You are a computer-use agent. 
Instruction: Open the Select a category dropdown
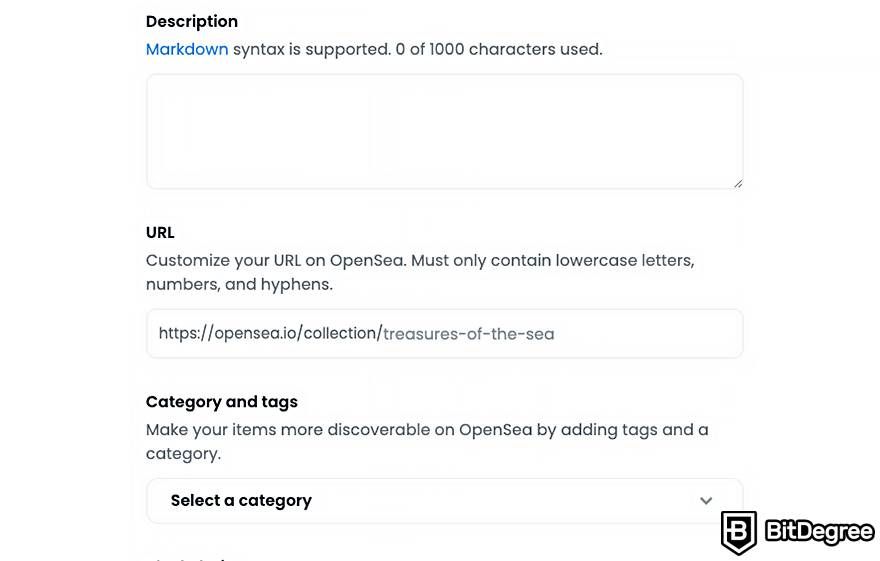(444, 500)
